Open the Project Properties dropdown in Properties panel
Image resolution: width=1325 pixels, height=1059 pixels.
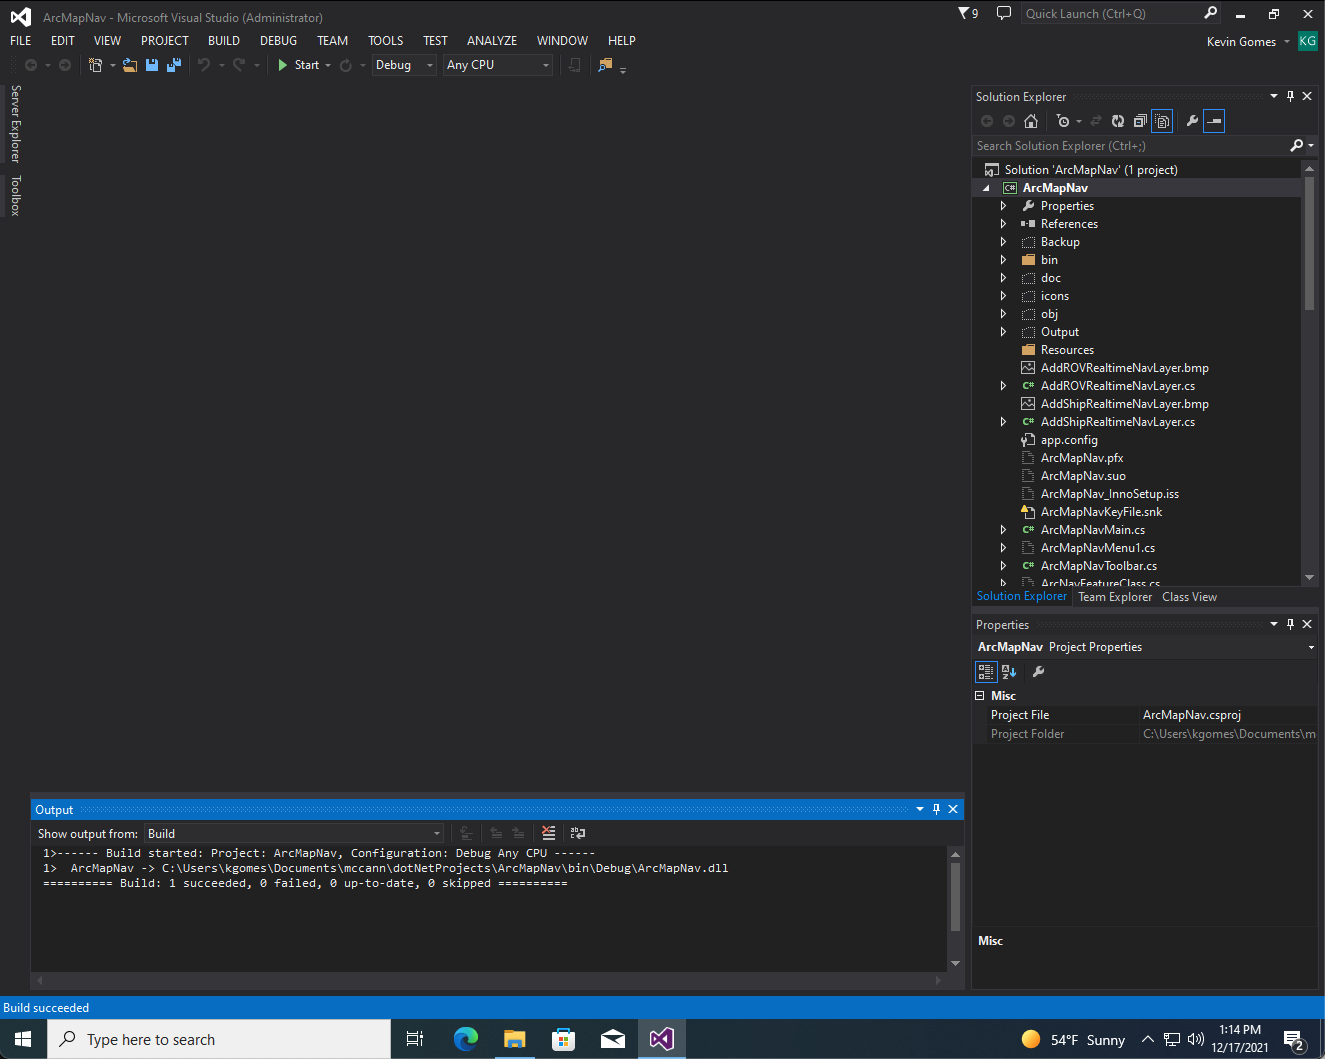pos(1311,647)
